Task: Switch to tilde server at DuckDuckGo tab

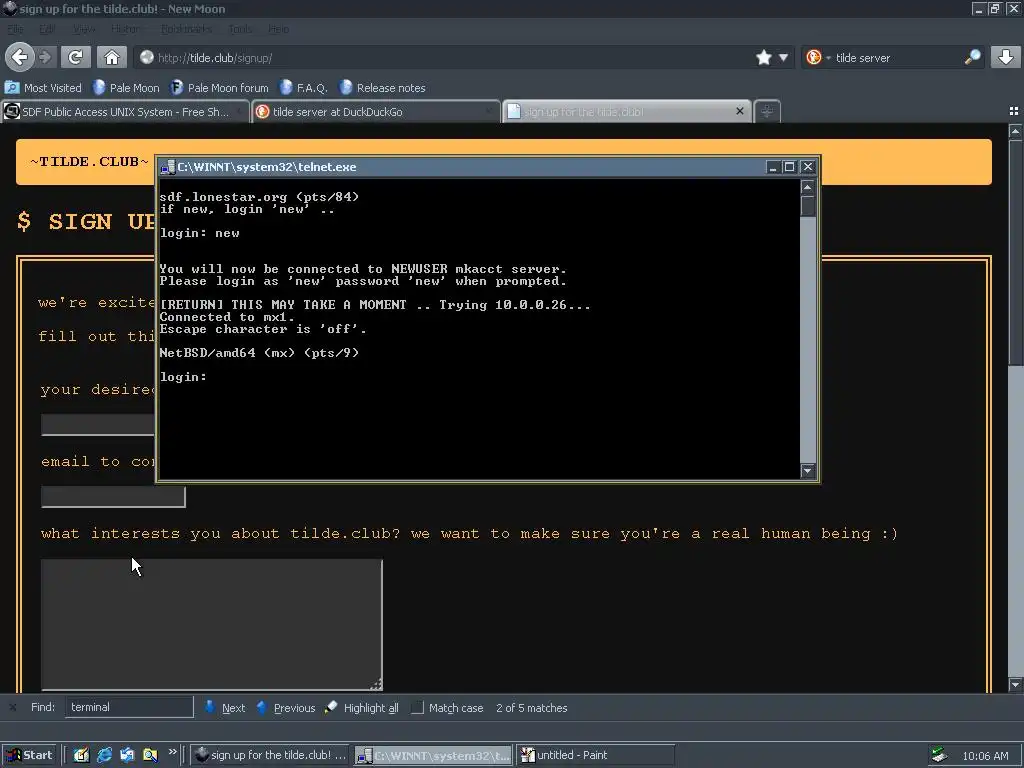Action: point(376,112)
